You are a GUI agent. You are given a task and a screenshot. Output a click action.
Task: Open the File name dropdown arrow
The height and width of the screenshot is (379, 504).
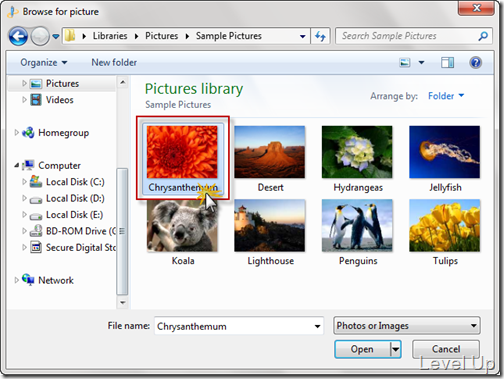pyautogui.click(x=318, y=326)
